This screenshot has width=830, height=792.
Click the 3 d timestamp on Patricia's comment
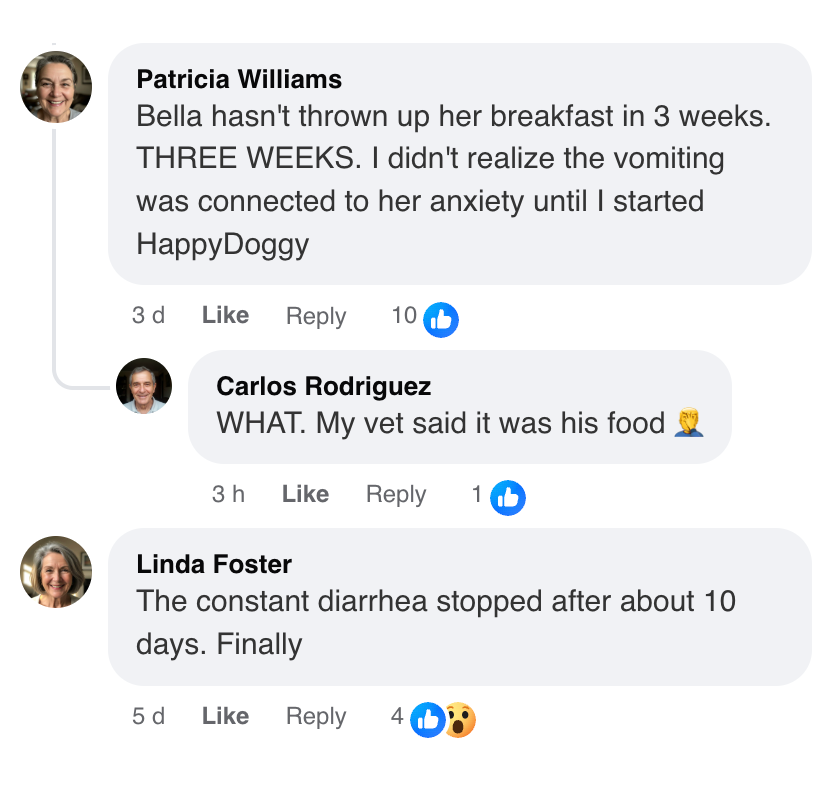149,316
